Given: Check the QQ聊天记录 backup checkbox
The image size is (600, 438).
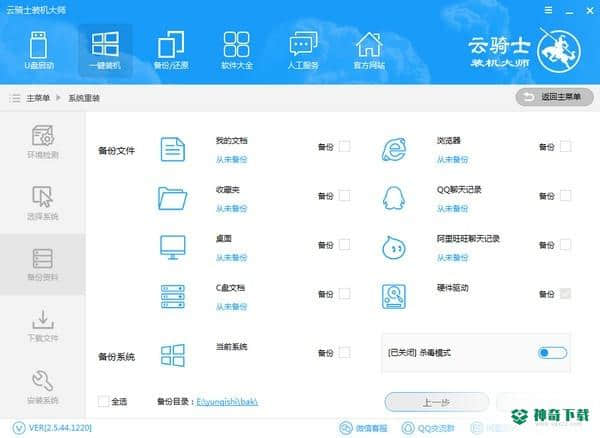Looking at the screenshot, I should (565, 195).
